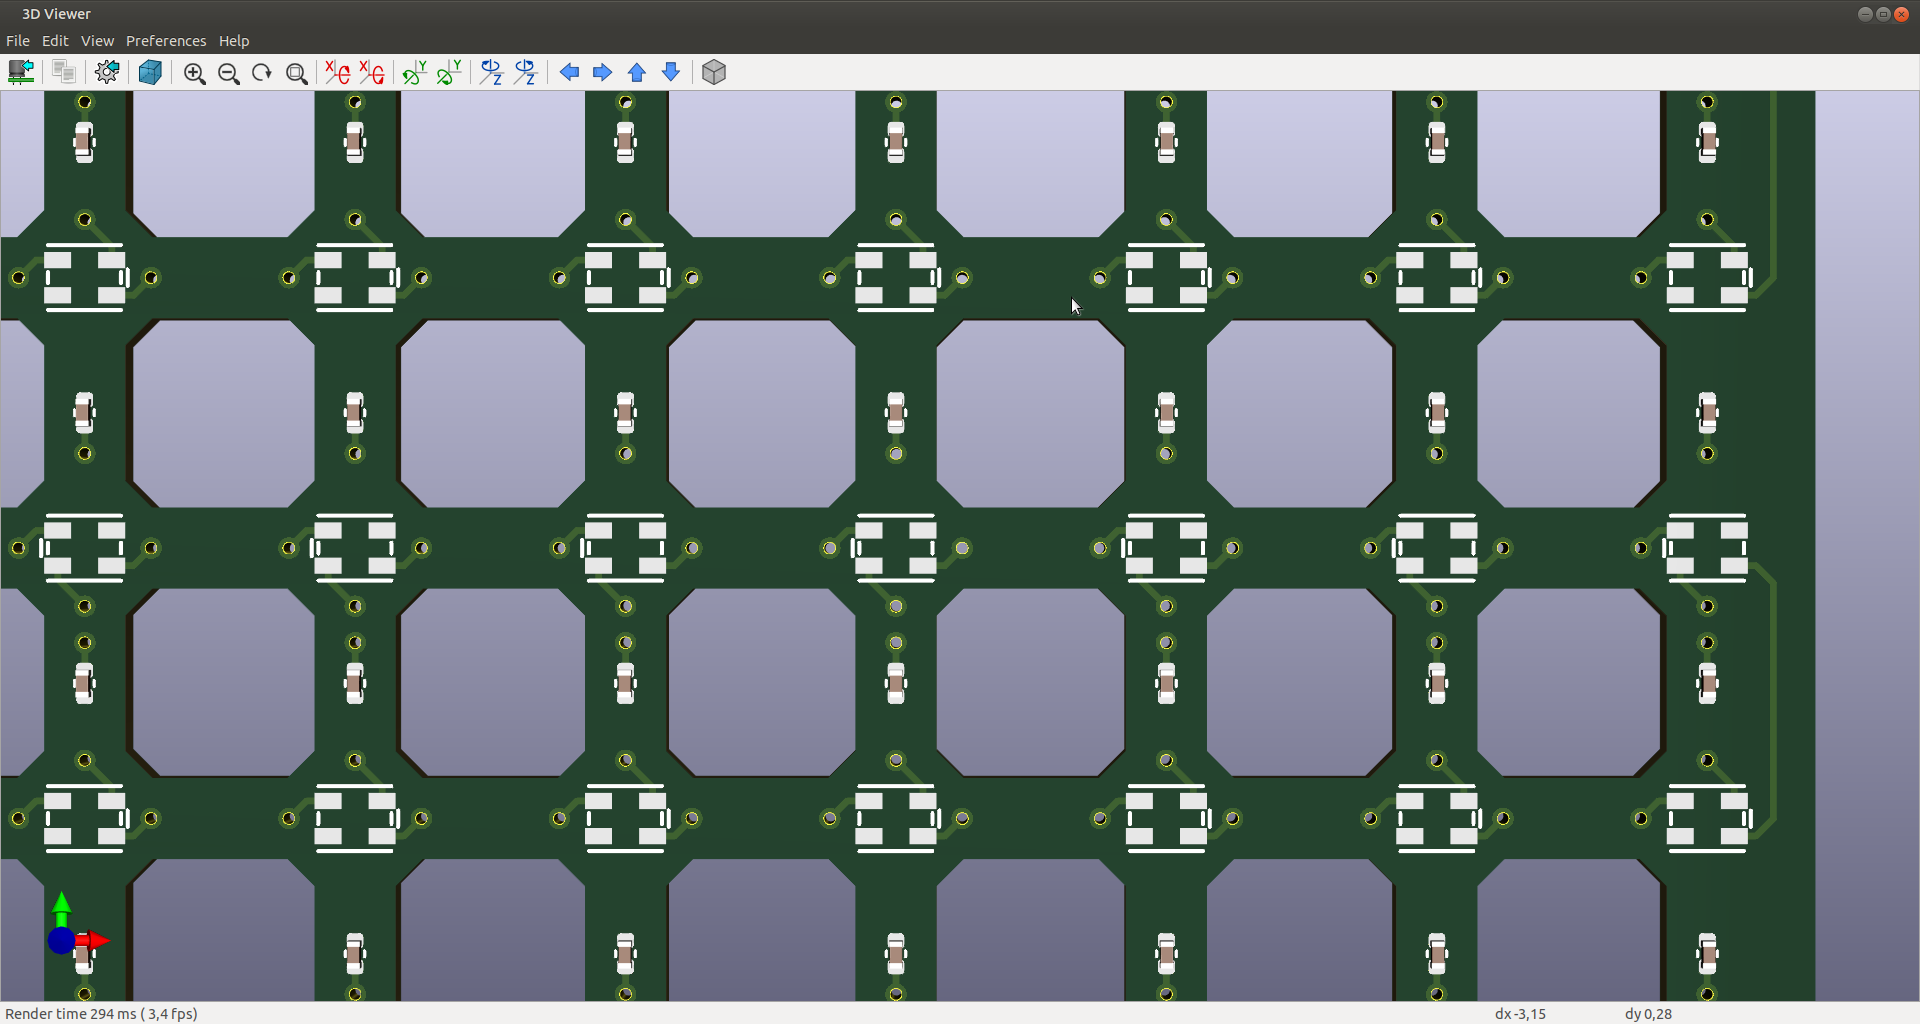
Task: Rotate view clockwise around Y axis
Action: [x=414, y=72]
